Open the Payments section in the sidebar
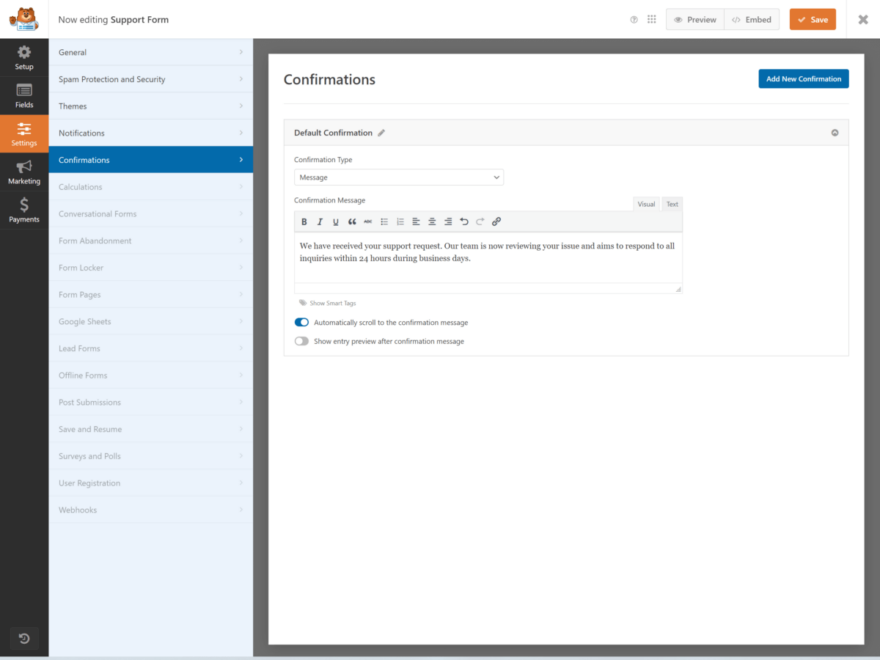 (x=24, y=210)
